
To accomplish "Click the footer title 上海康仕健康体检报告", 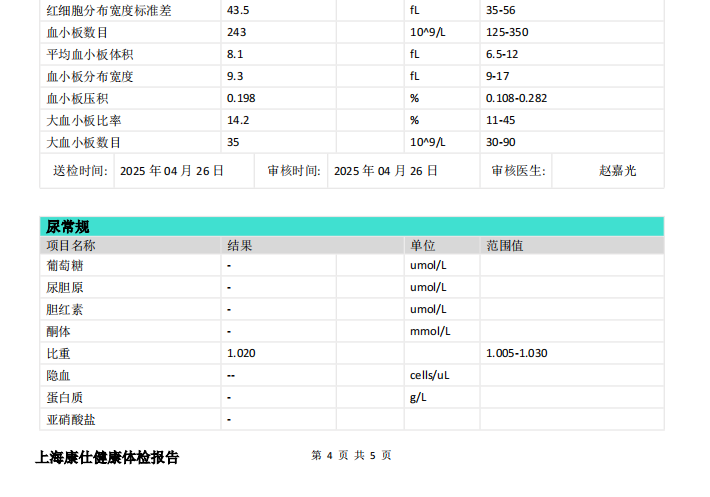I will (x=107, y=457).
